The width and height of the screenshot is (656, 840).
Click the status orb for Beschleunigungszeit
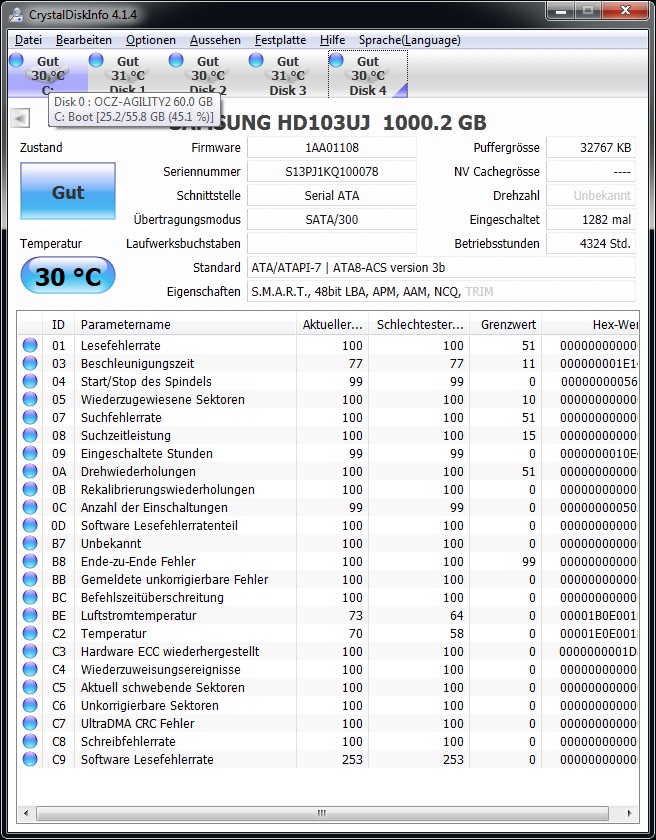[x=30, y=363]
